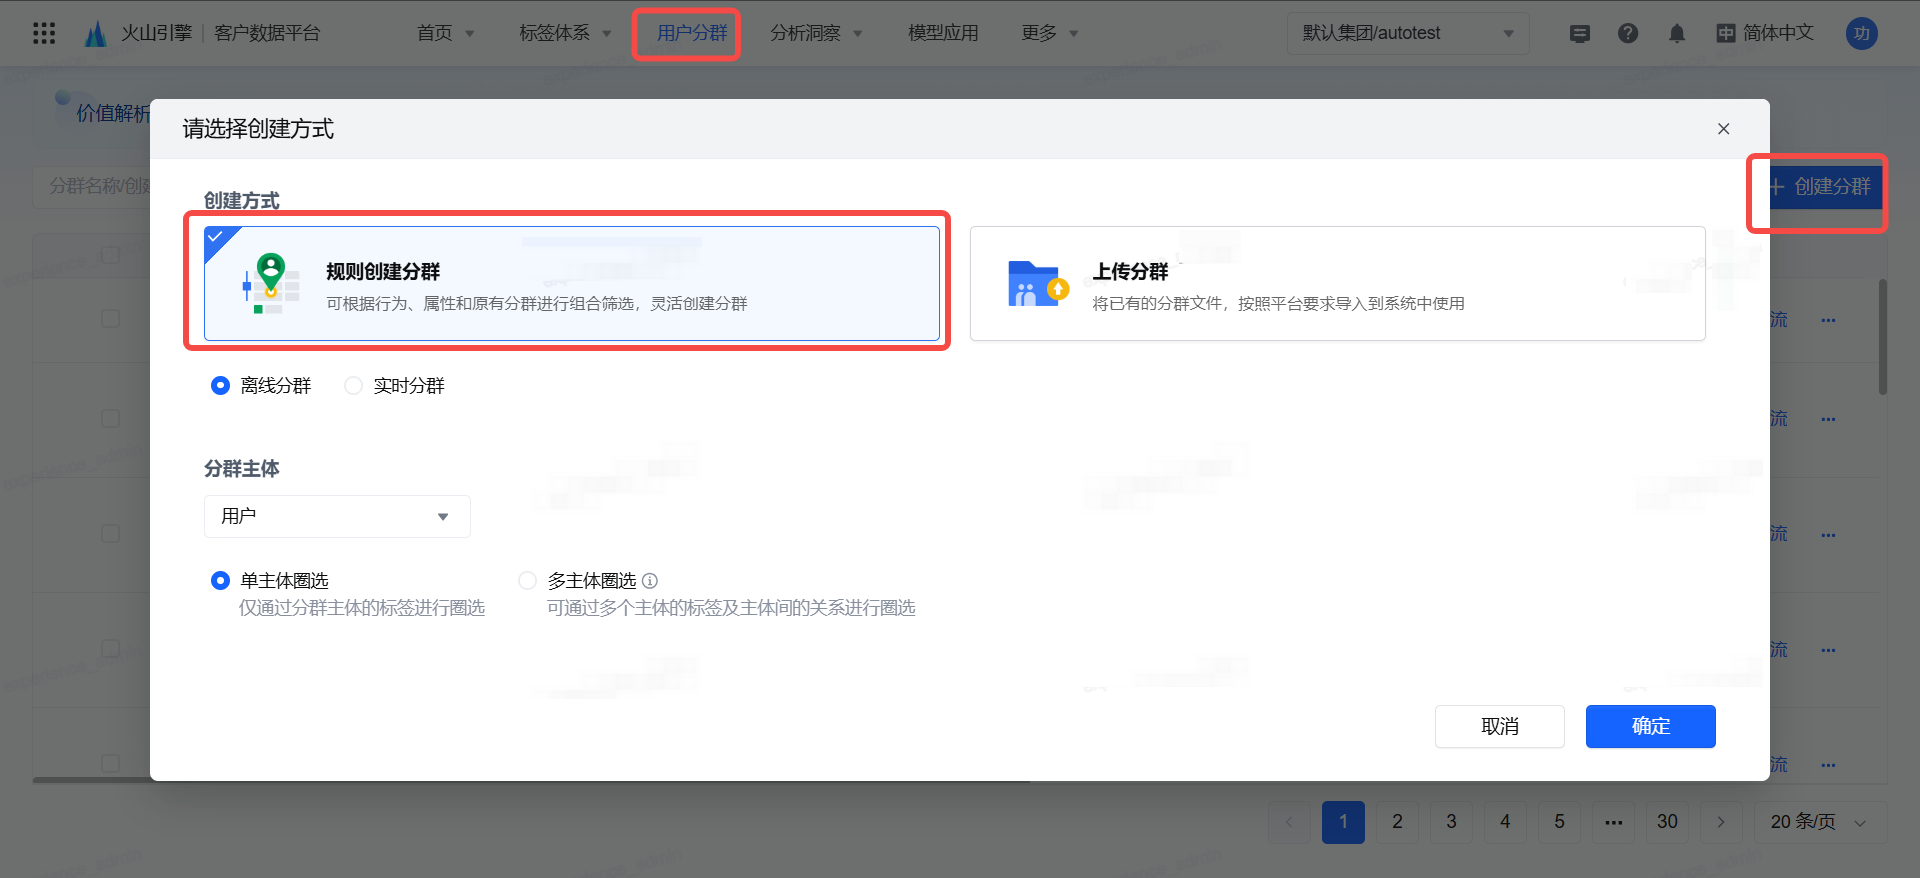Image resolution: width=1920 pixels, height=878 pixels.
Task: Click the next page arrow
Action: tap(1721, 822)
